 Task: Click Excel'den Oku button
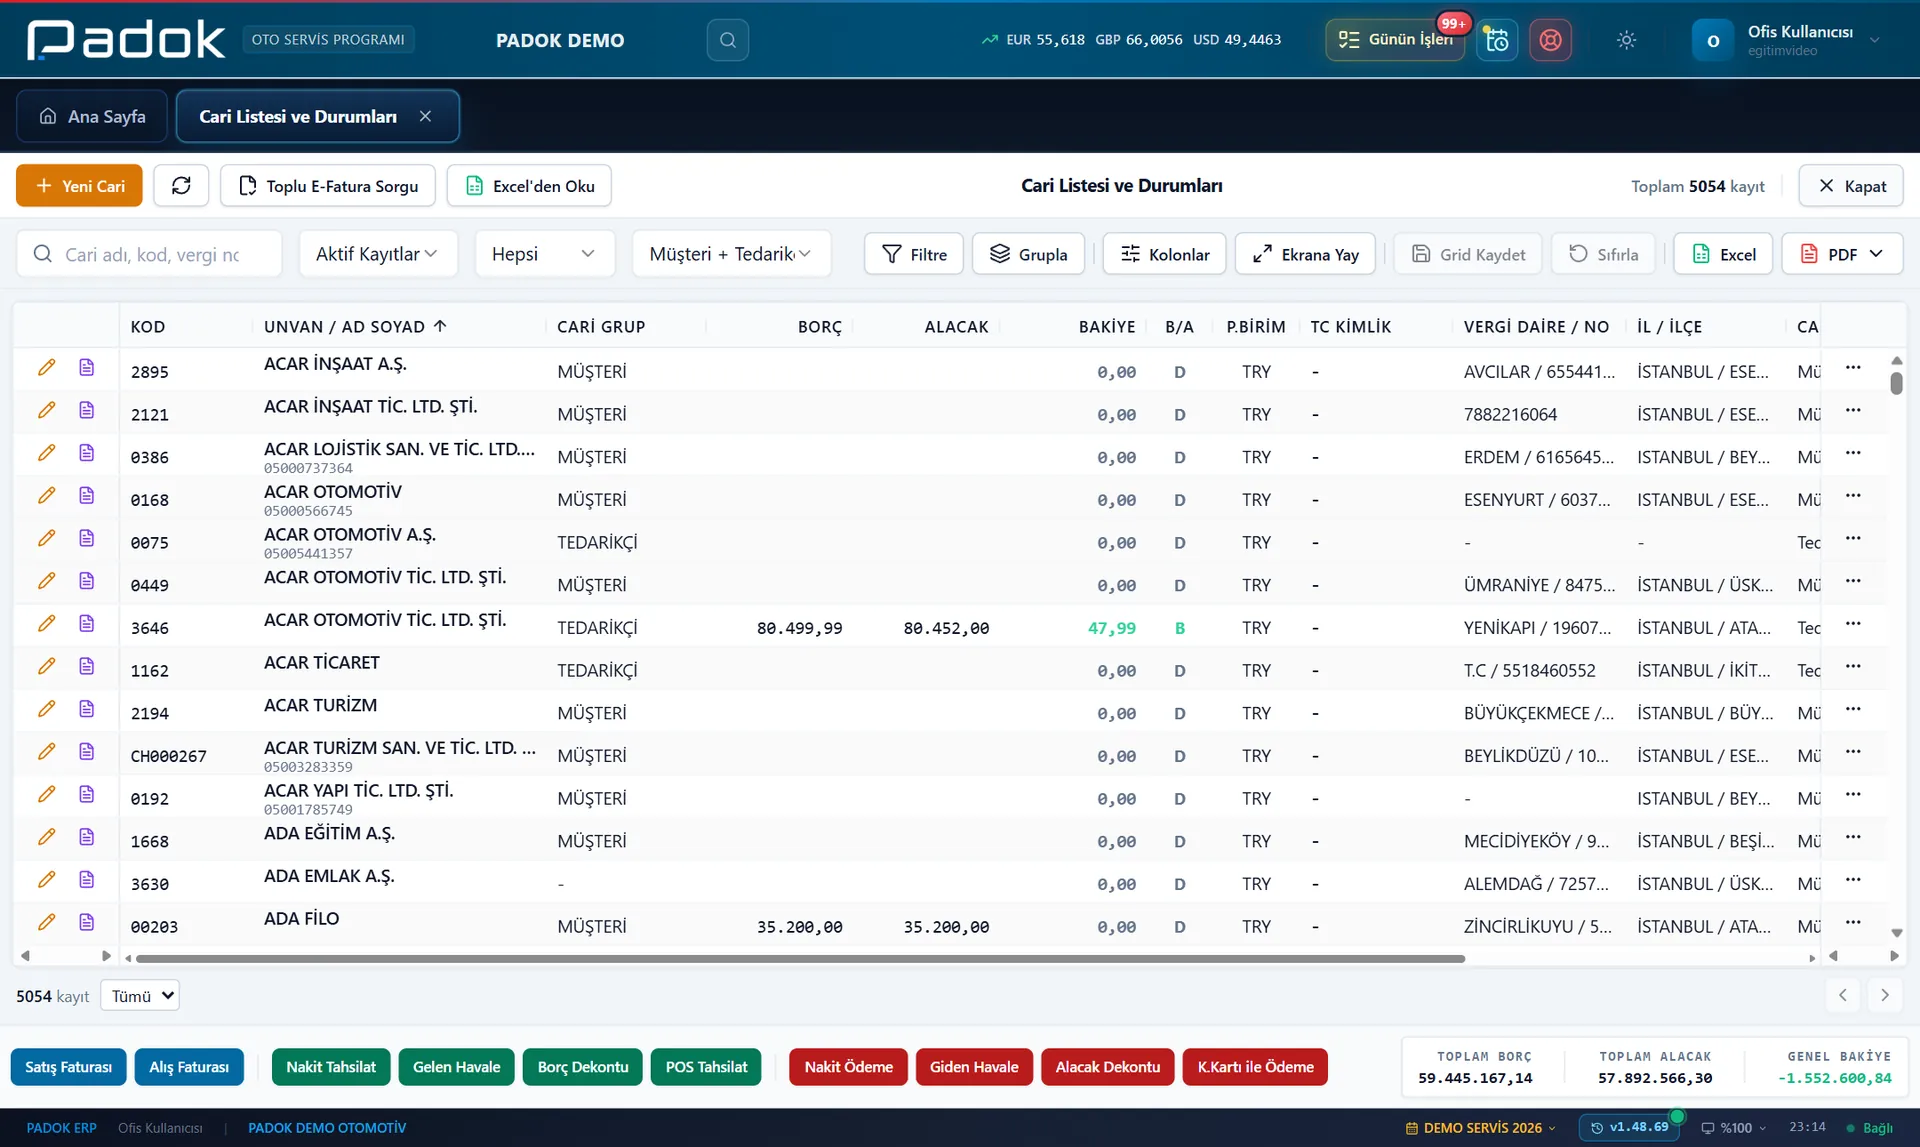pos(529,186)
